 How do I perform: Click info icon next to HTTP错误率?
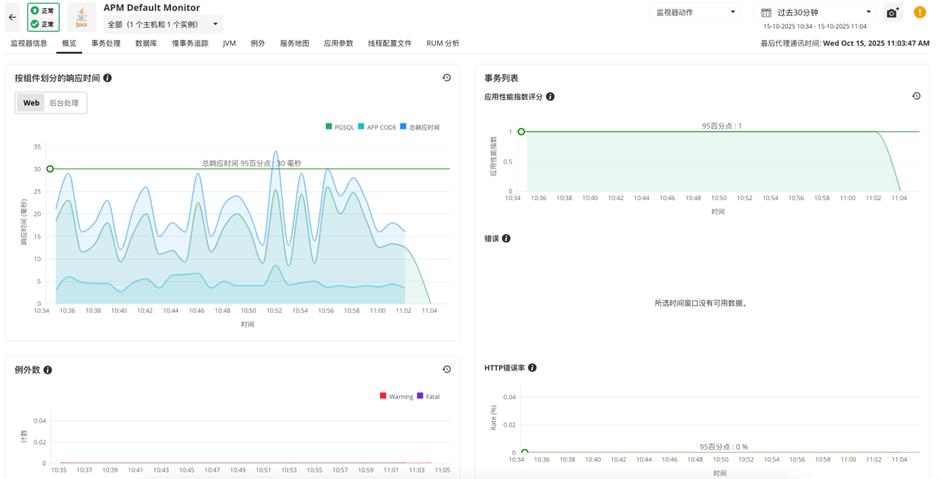(x=532, y=368)
